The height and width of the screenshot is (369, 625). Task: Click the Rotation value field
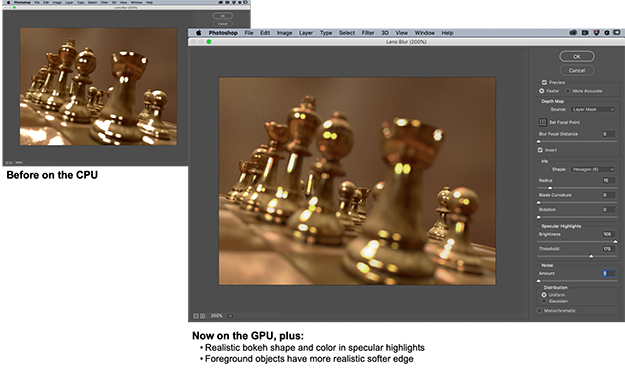point(608,209)
